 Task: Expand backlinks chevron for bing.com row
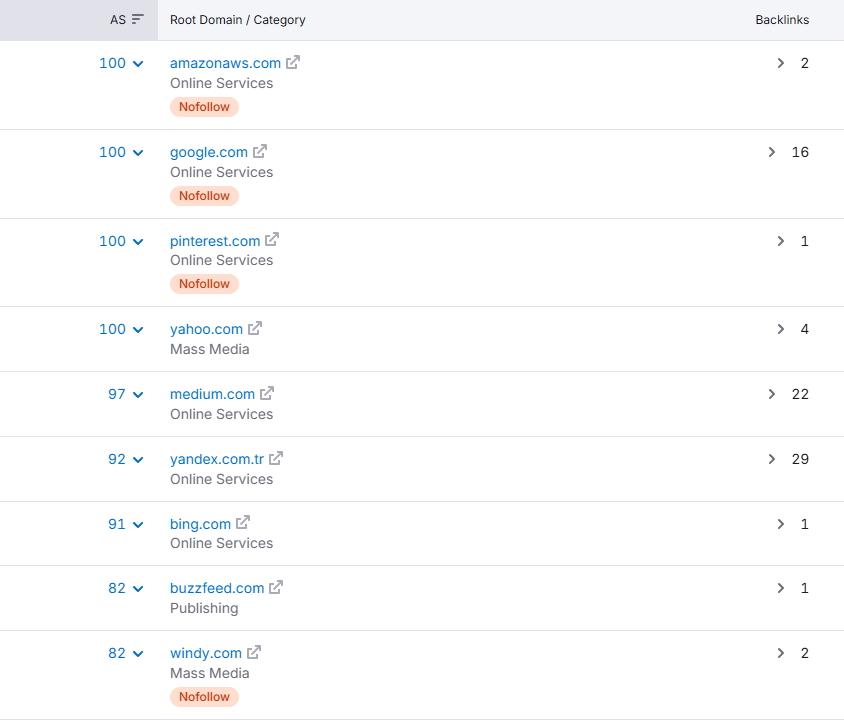(780, 524)
